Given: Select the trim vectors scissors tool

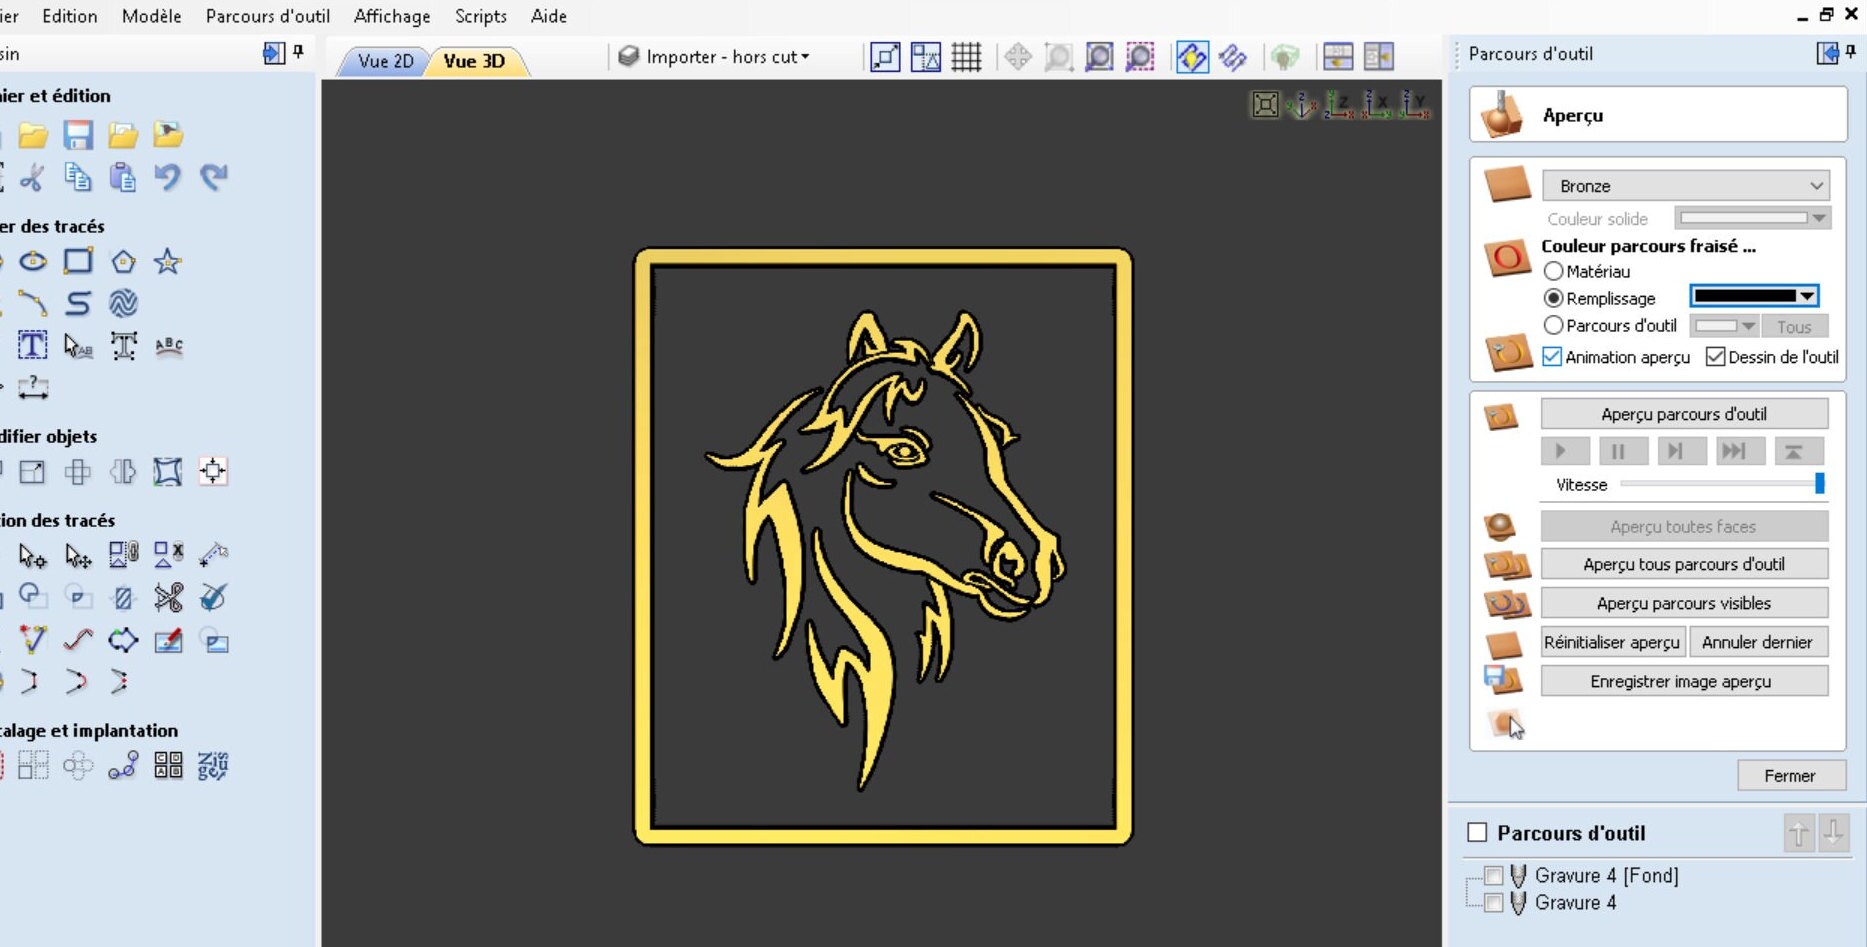Looking at the screenshot, I should (x=168, y=597).
